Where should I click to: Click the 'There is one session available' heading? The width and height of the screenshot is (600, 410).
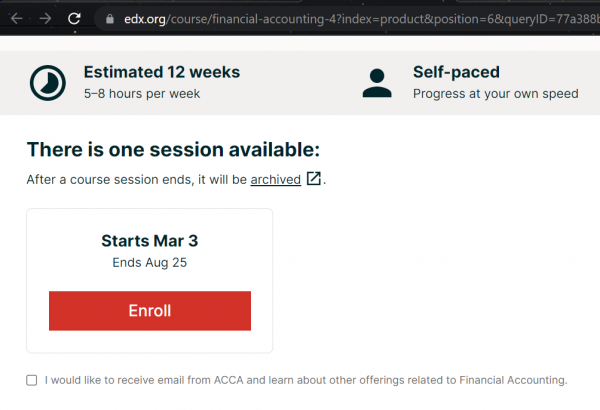173,149
